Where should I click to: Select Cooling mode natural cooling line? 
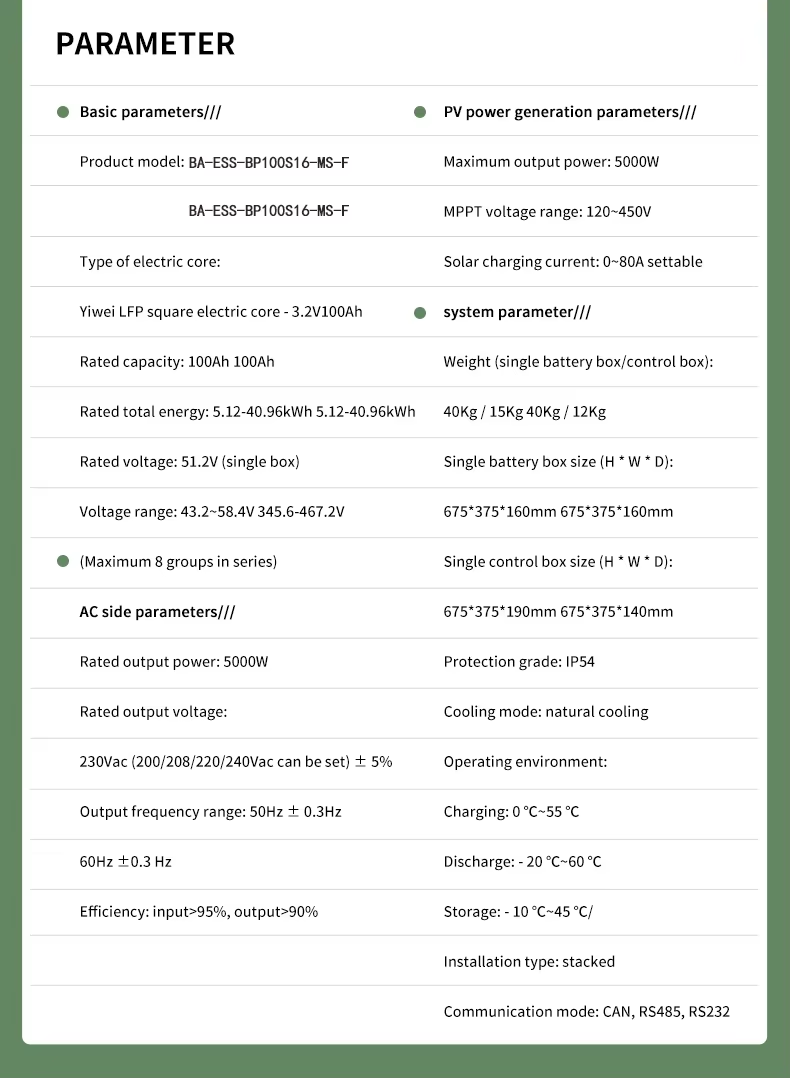pos(546,712)
